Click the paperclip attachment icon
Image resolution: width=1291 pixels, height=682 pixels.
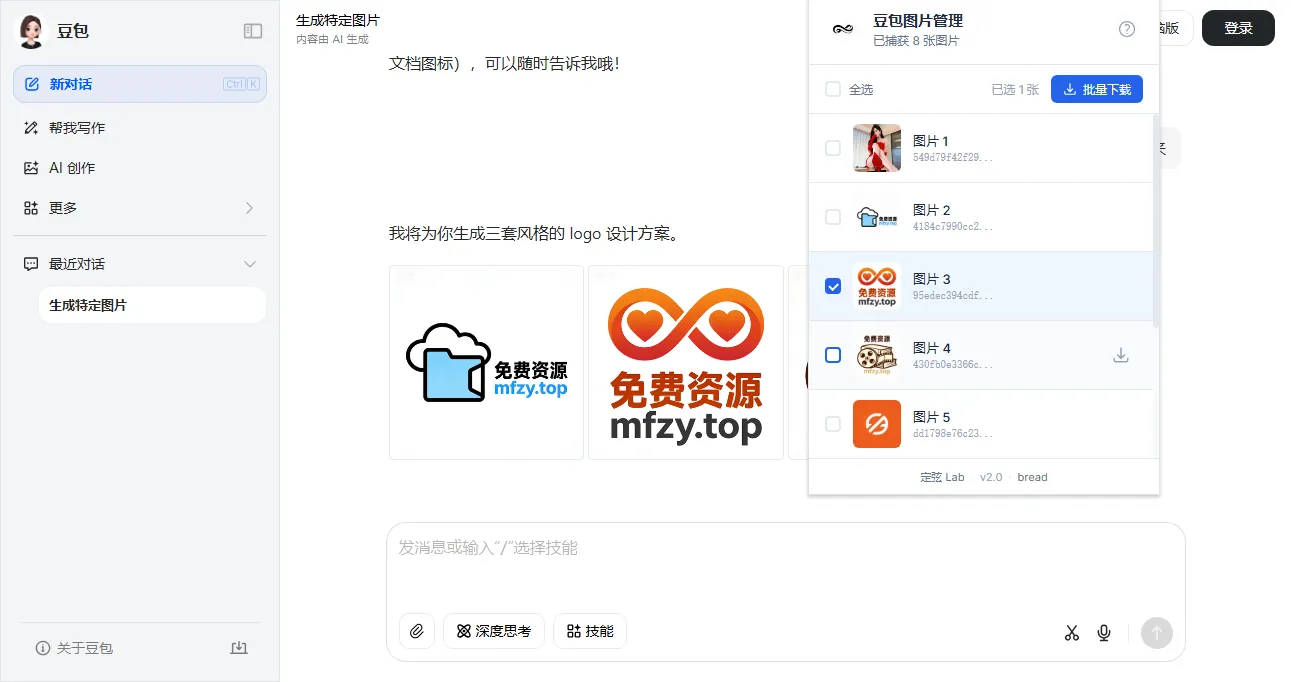(417, 631)
